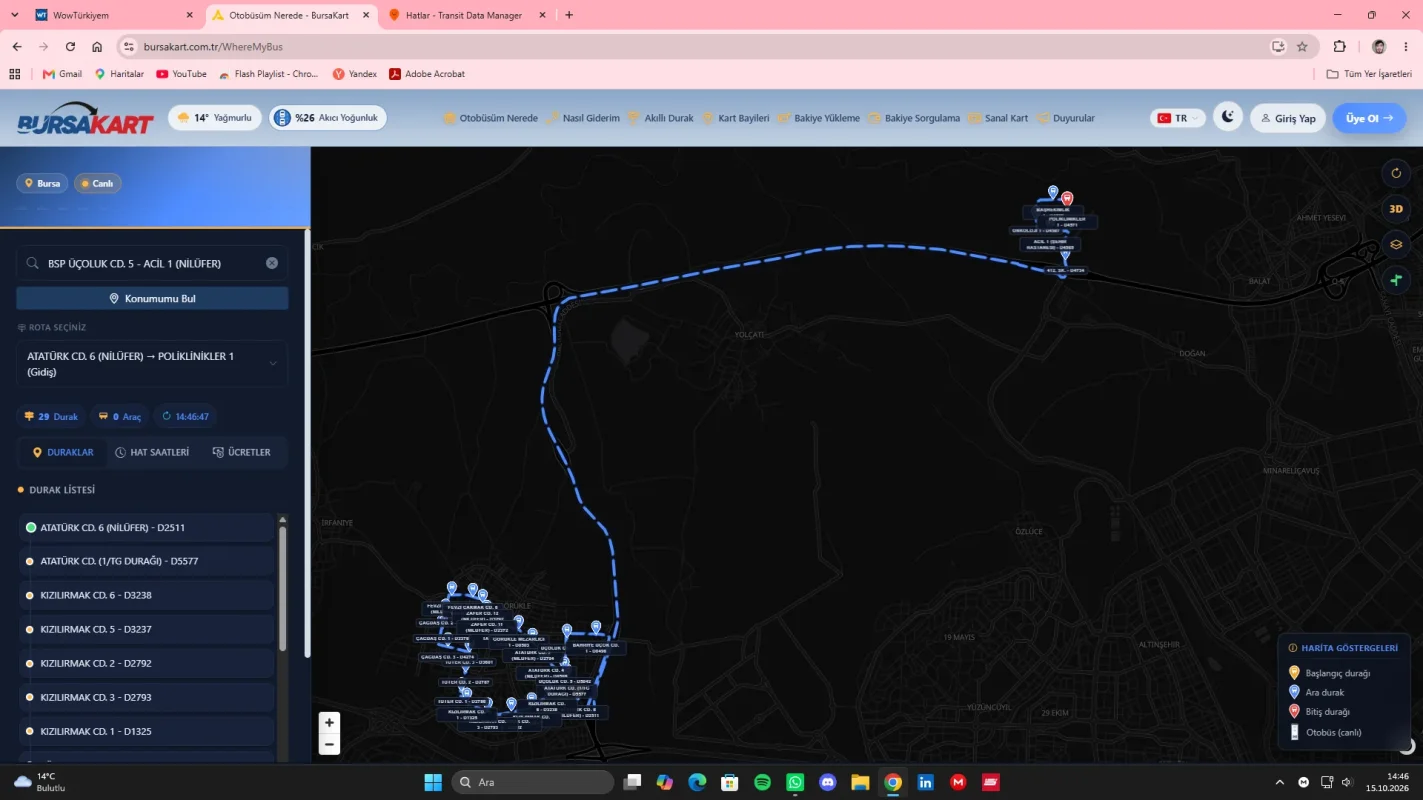1423x800 pixels.
Task: Reload the browser page
Action: 70,46
